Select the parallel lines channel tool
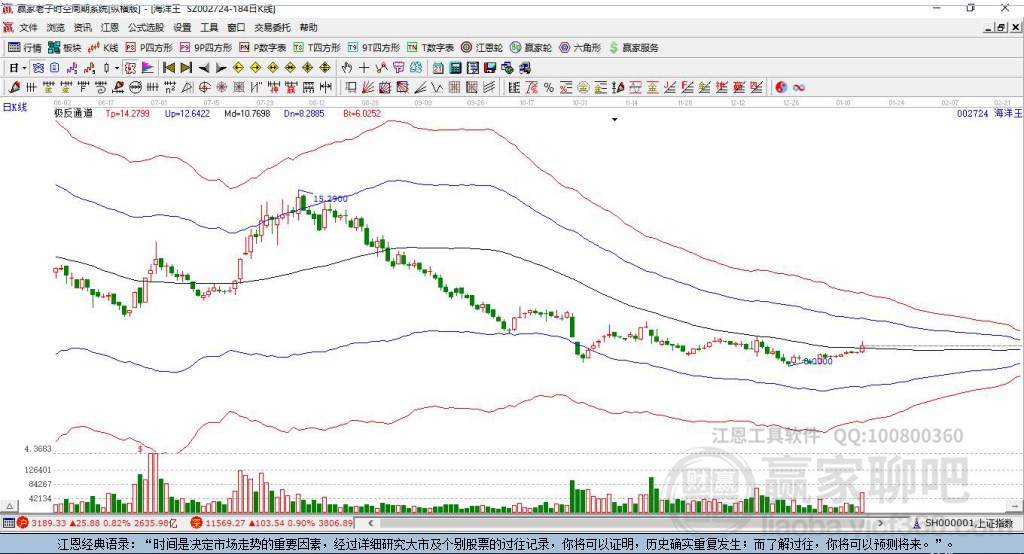The width and height of the screenshot is (1024, 554). [489, 88]
